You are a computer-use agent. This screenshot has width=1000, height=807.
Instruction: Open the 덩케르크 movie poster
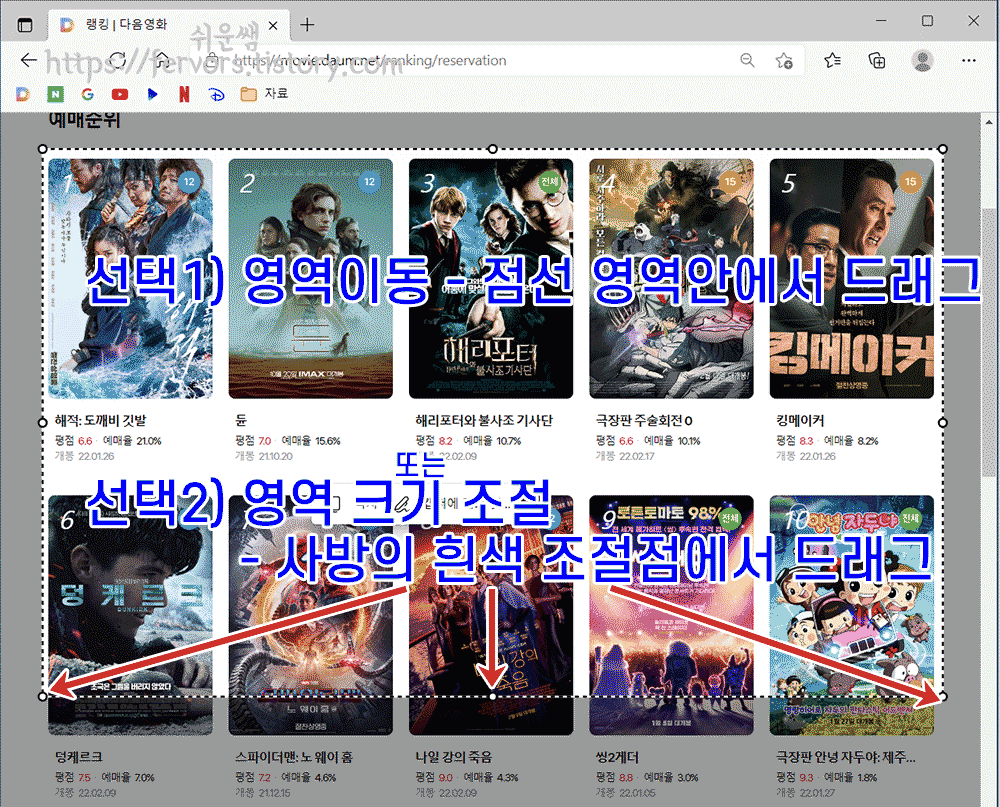pyautogui.click(x=131, y=616)
